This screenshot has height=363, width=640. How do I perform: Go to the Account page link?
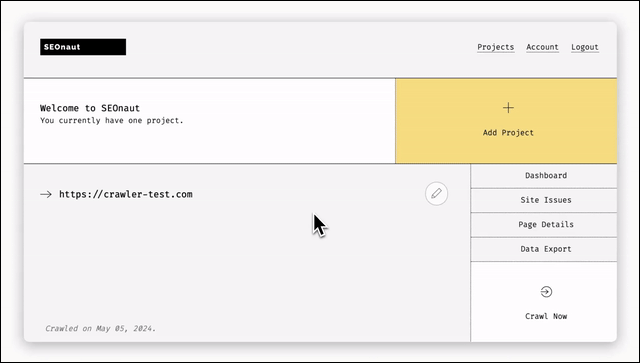(x=542, y=47)
